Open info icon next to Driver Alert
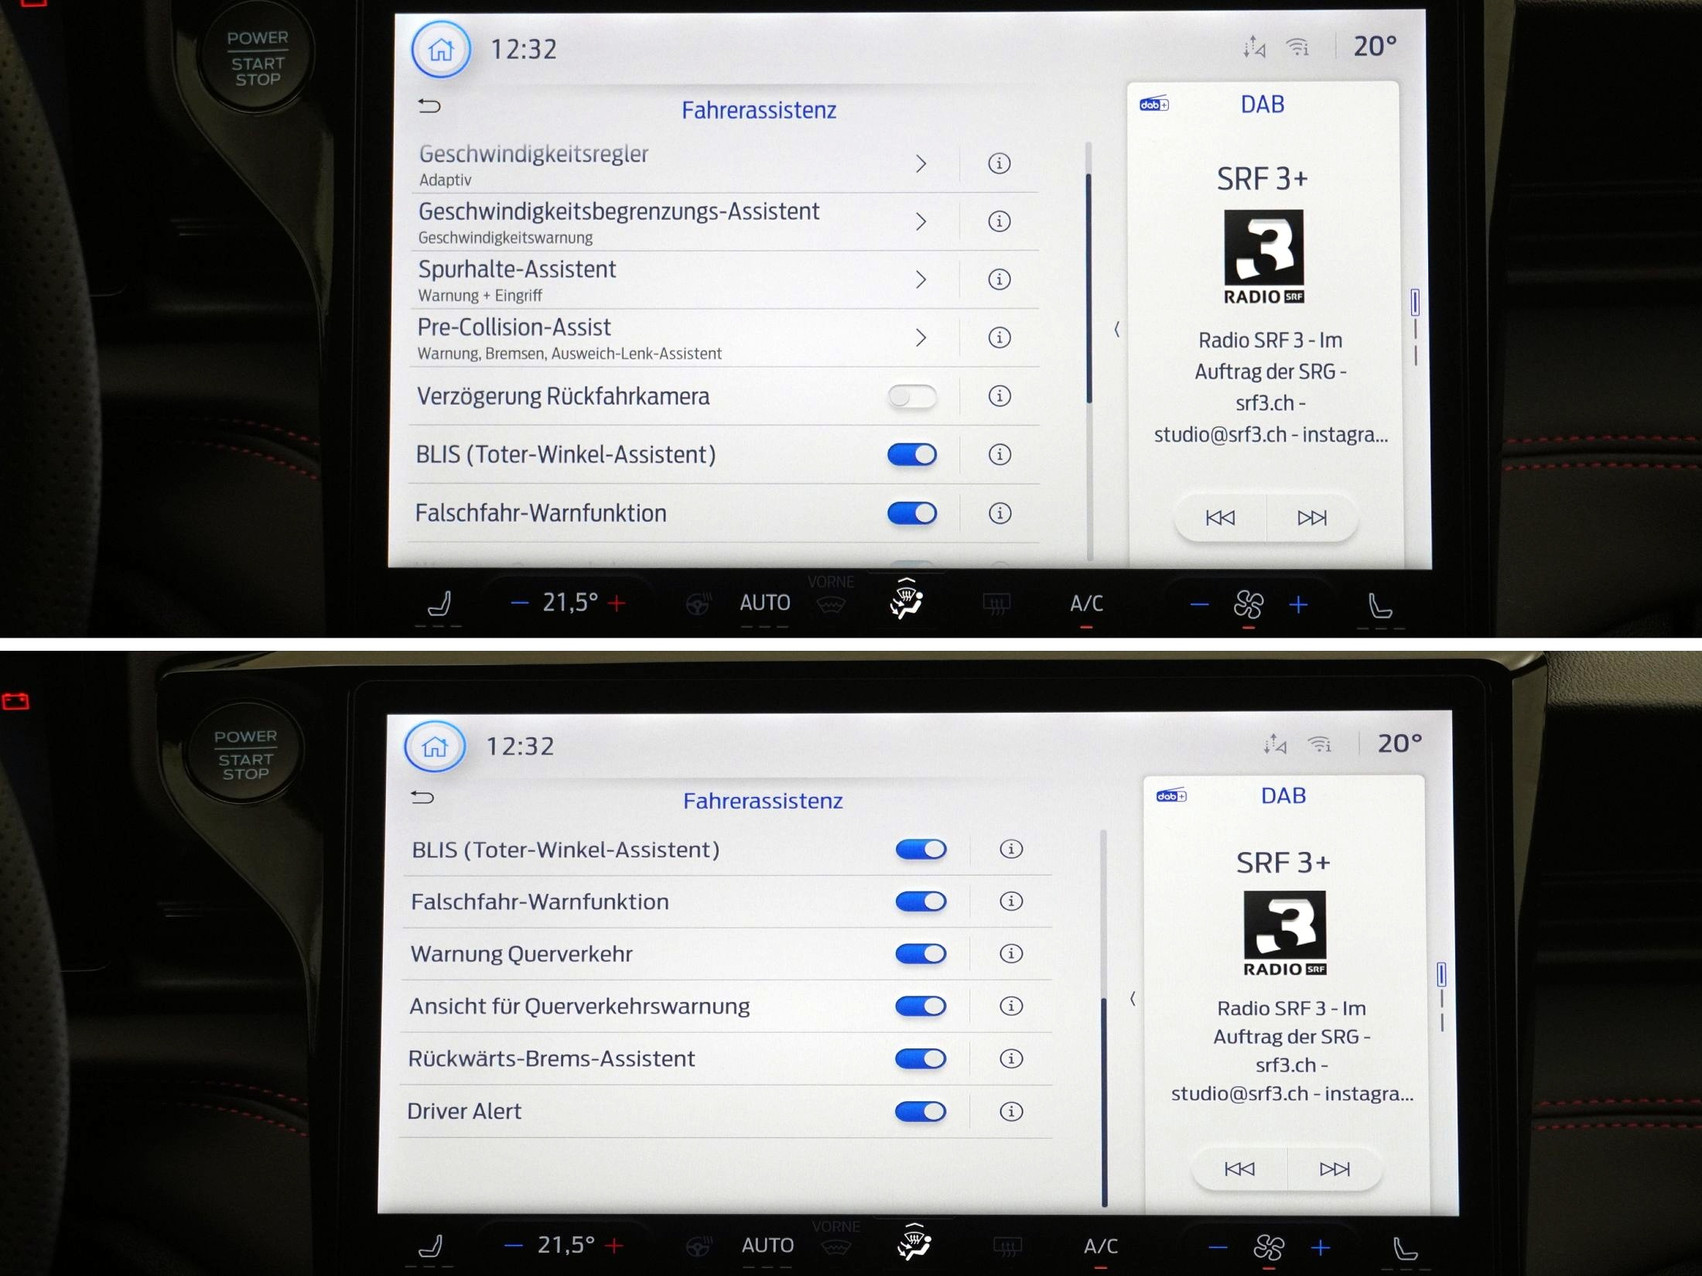The image size is (1702, 1276). coord(1011,1111)
